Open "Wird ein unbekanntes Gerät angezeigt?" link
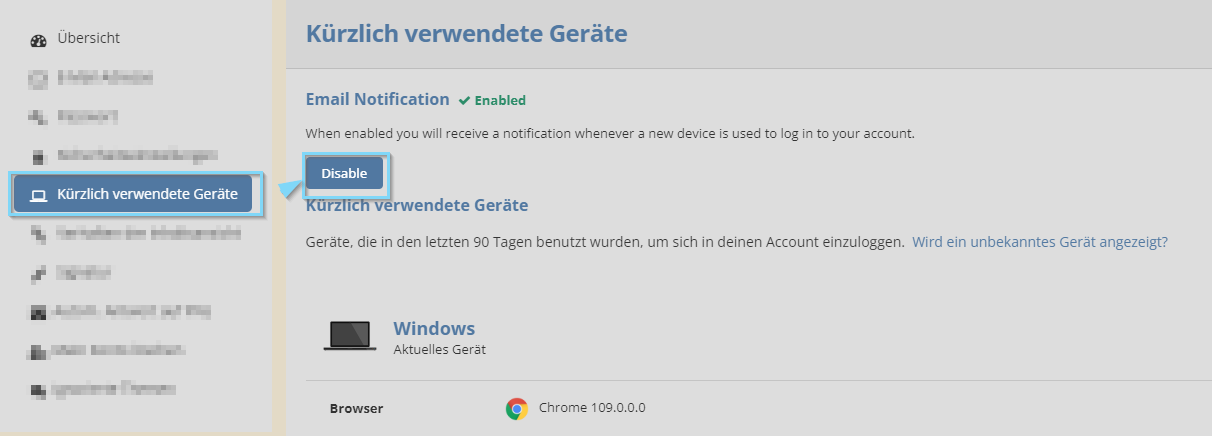 (x=1039, y=242)
